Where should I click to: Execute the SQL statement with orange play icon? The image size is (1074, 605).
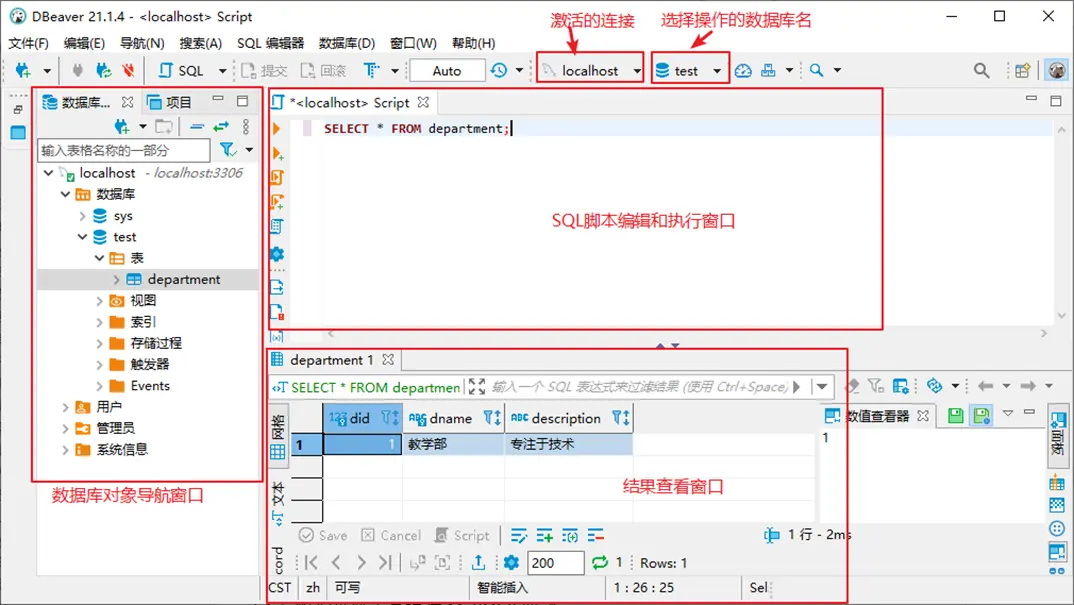[277, 128]
